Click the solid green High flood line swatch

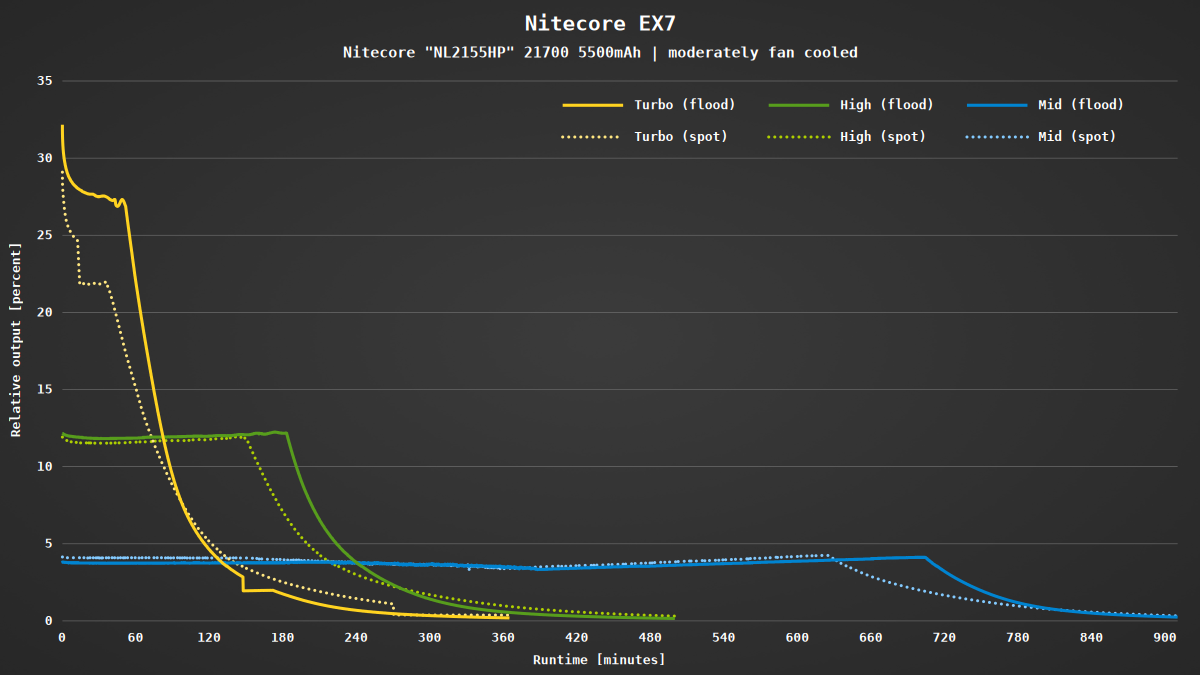tap(800, 105)
